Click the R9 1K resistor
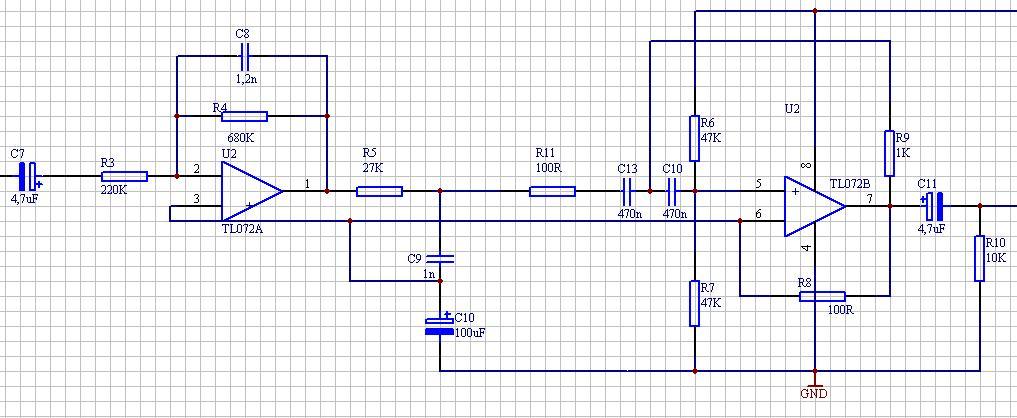This screenshot has height=418, width=1017. coord(889,153)
